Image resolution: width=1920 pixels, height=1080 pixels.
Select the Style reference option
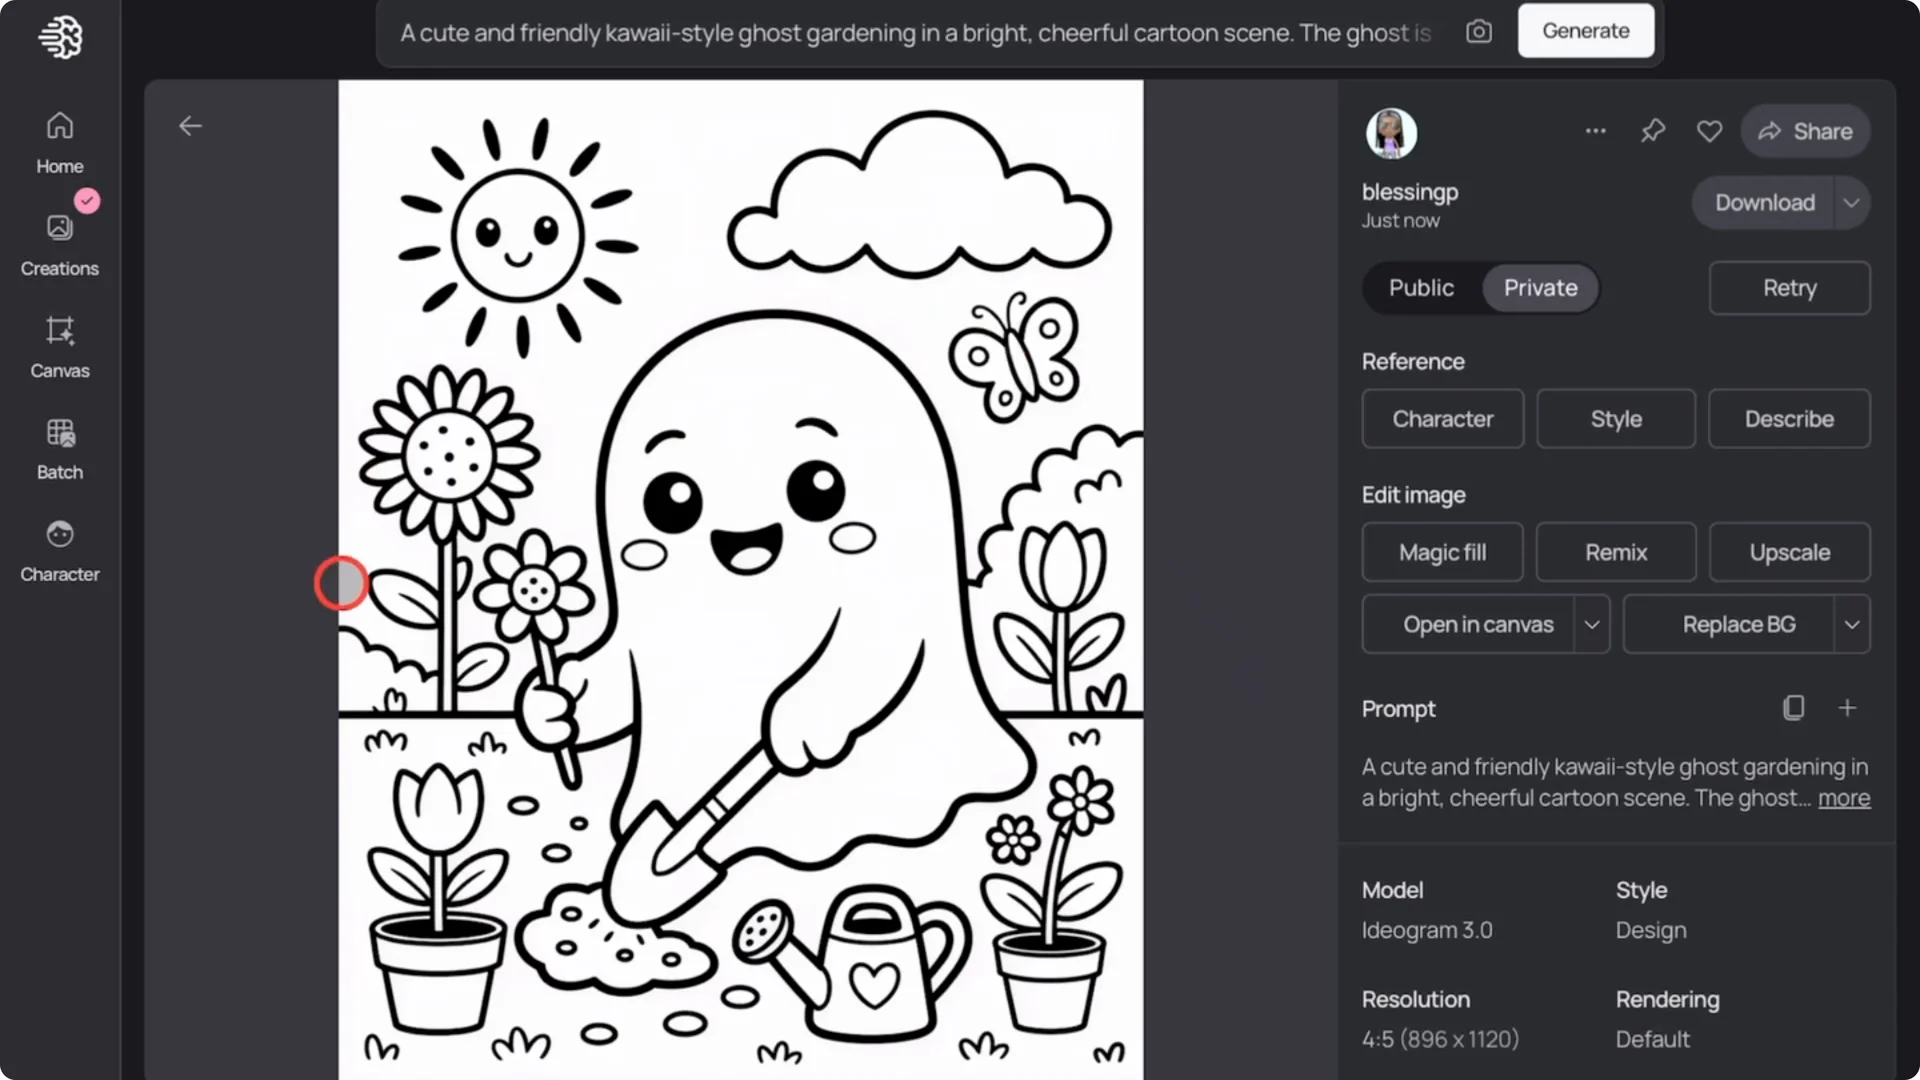(1615, 419)
